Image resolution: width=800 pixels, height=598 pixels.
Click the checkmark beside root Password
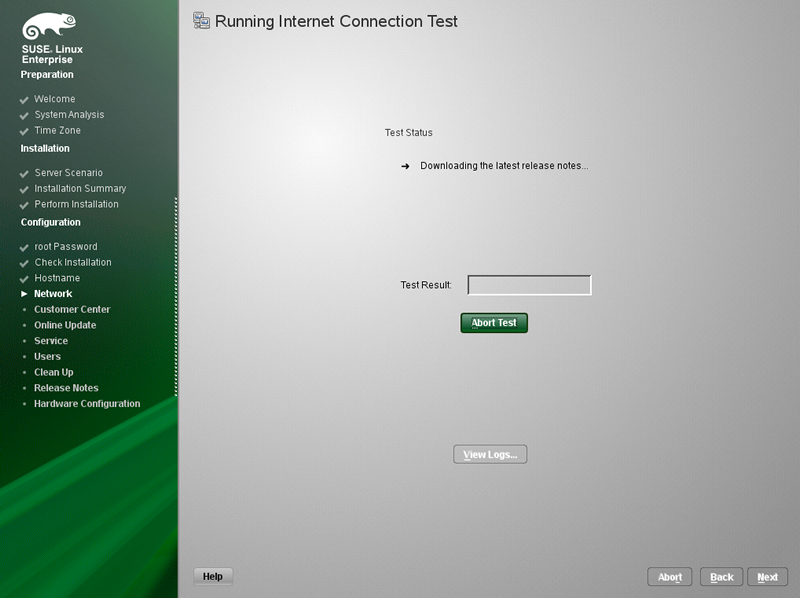(x=24, y=247)
